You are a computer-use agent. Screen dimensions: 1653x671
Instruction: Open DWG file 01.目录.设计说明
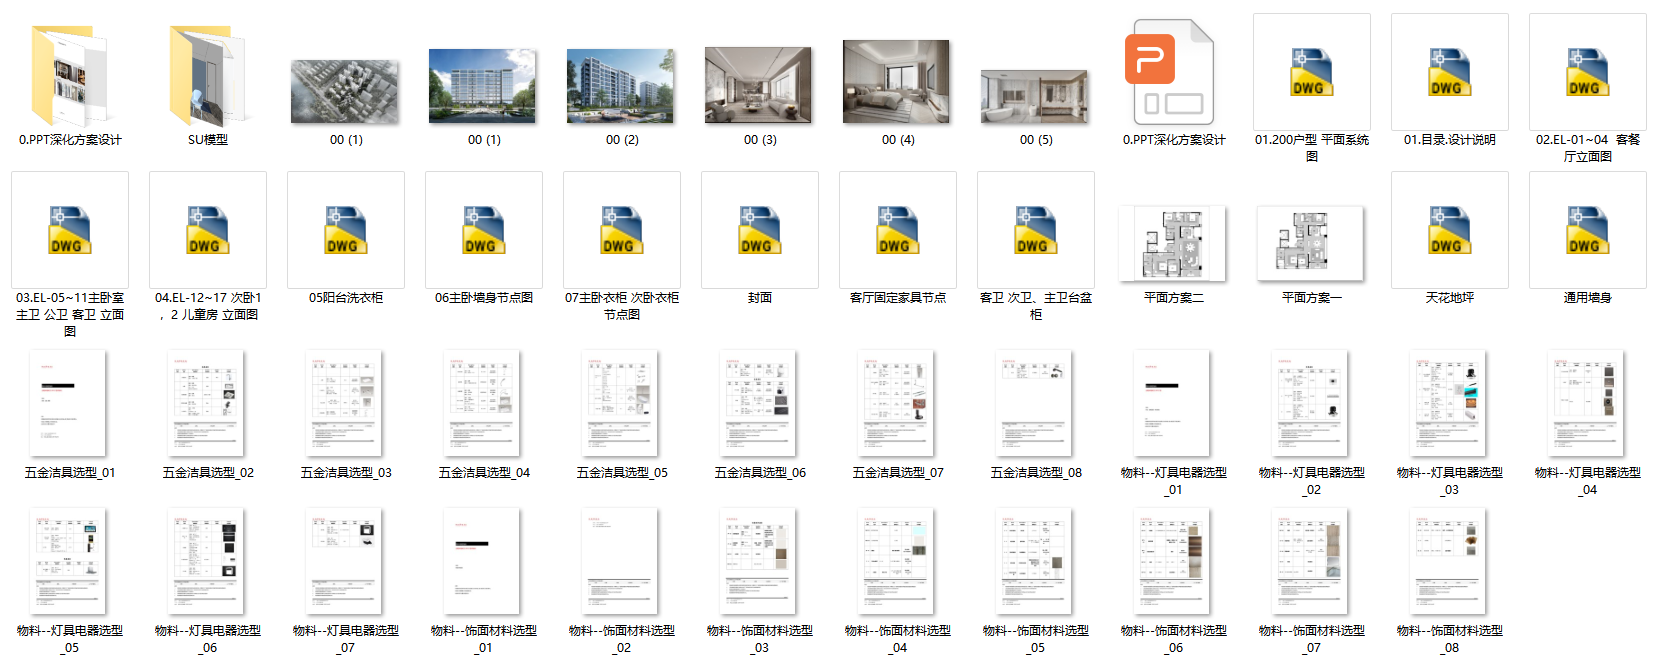click(x=1449, y=72)
